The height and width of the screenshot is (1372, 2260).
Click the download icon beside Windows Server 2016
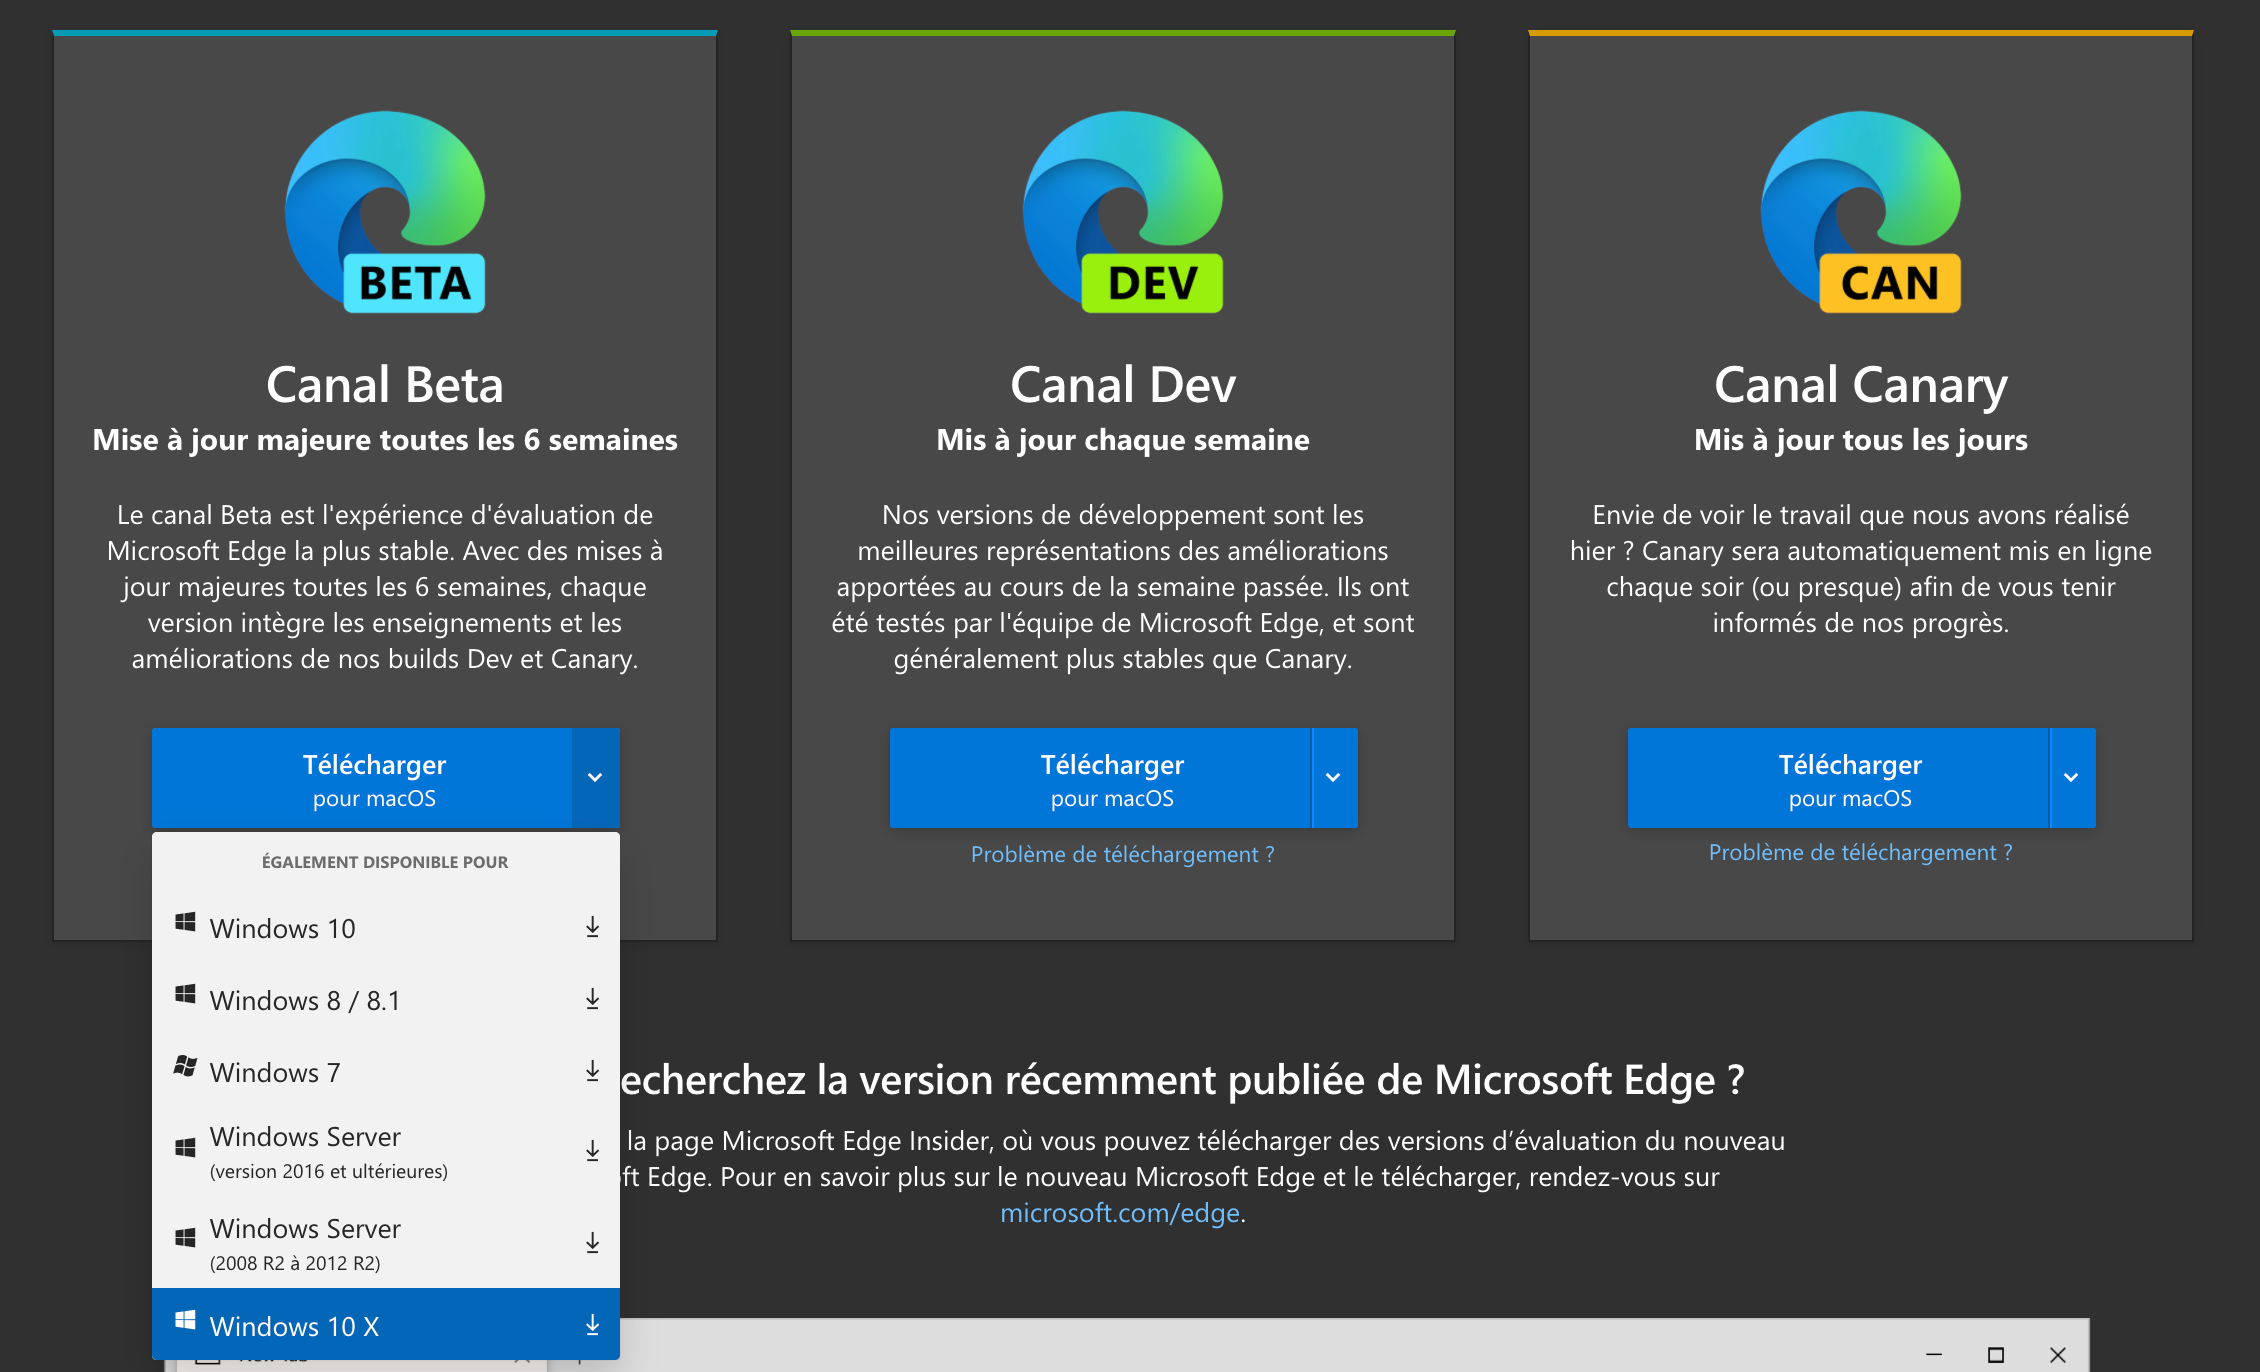[591, 1150]
